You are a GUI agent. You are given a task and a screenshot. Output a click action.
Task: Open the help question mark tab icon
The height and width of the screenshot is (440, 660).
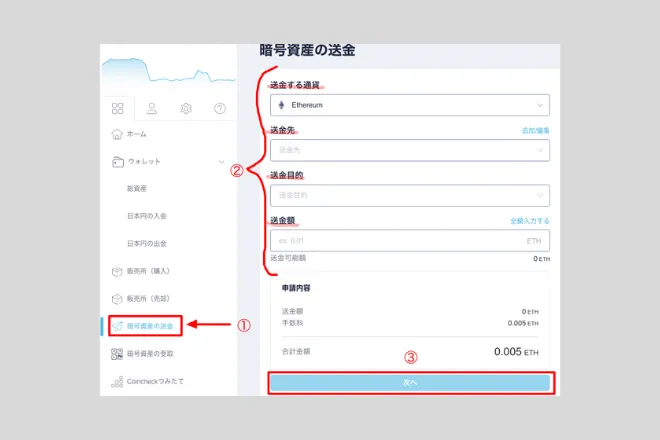(220, 109)
